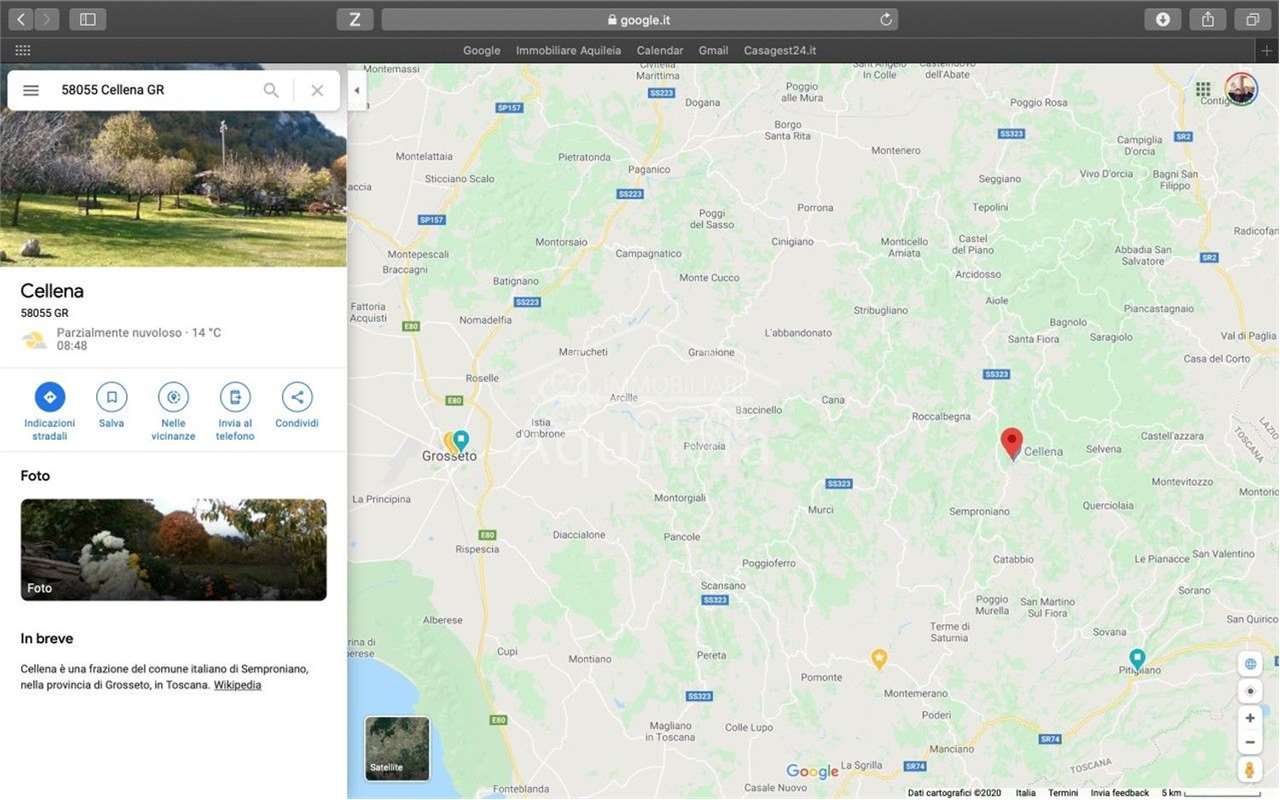Collapse the side panel with the arrow
This screenshot has width=1280, height=800.
pos(357,90)
